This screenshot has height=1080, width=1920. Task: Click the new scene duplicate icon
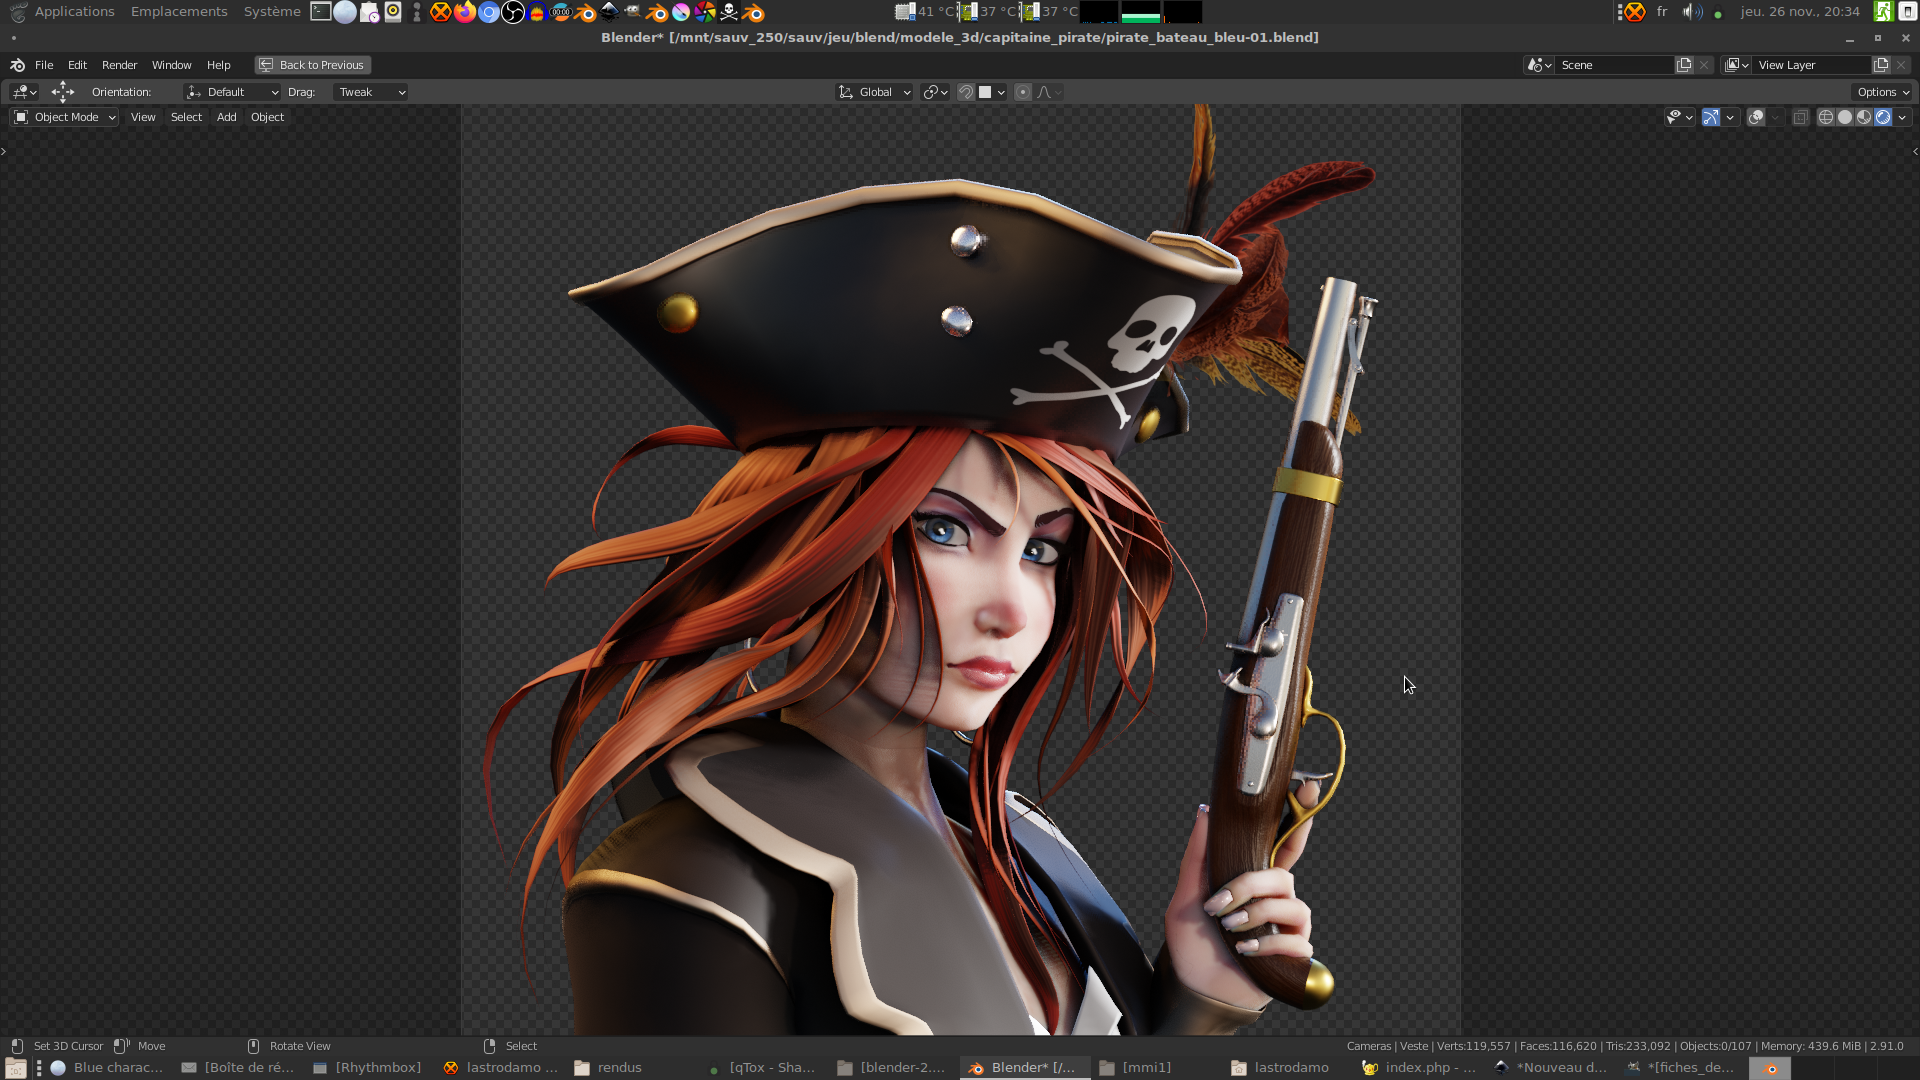pyautogui.click(x=1684, y=65)
